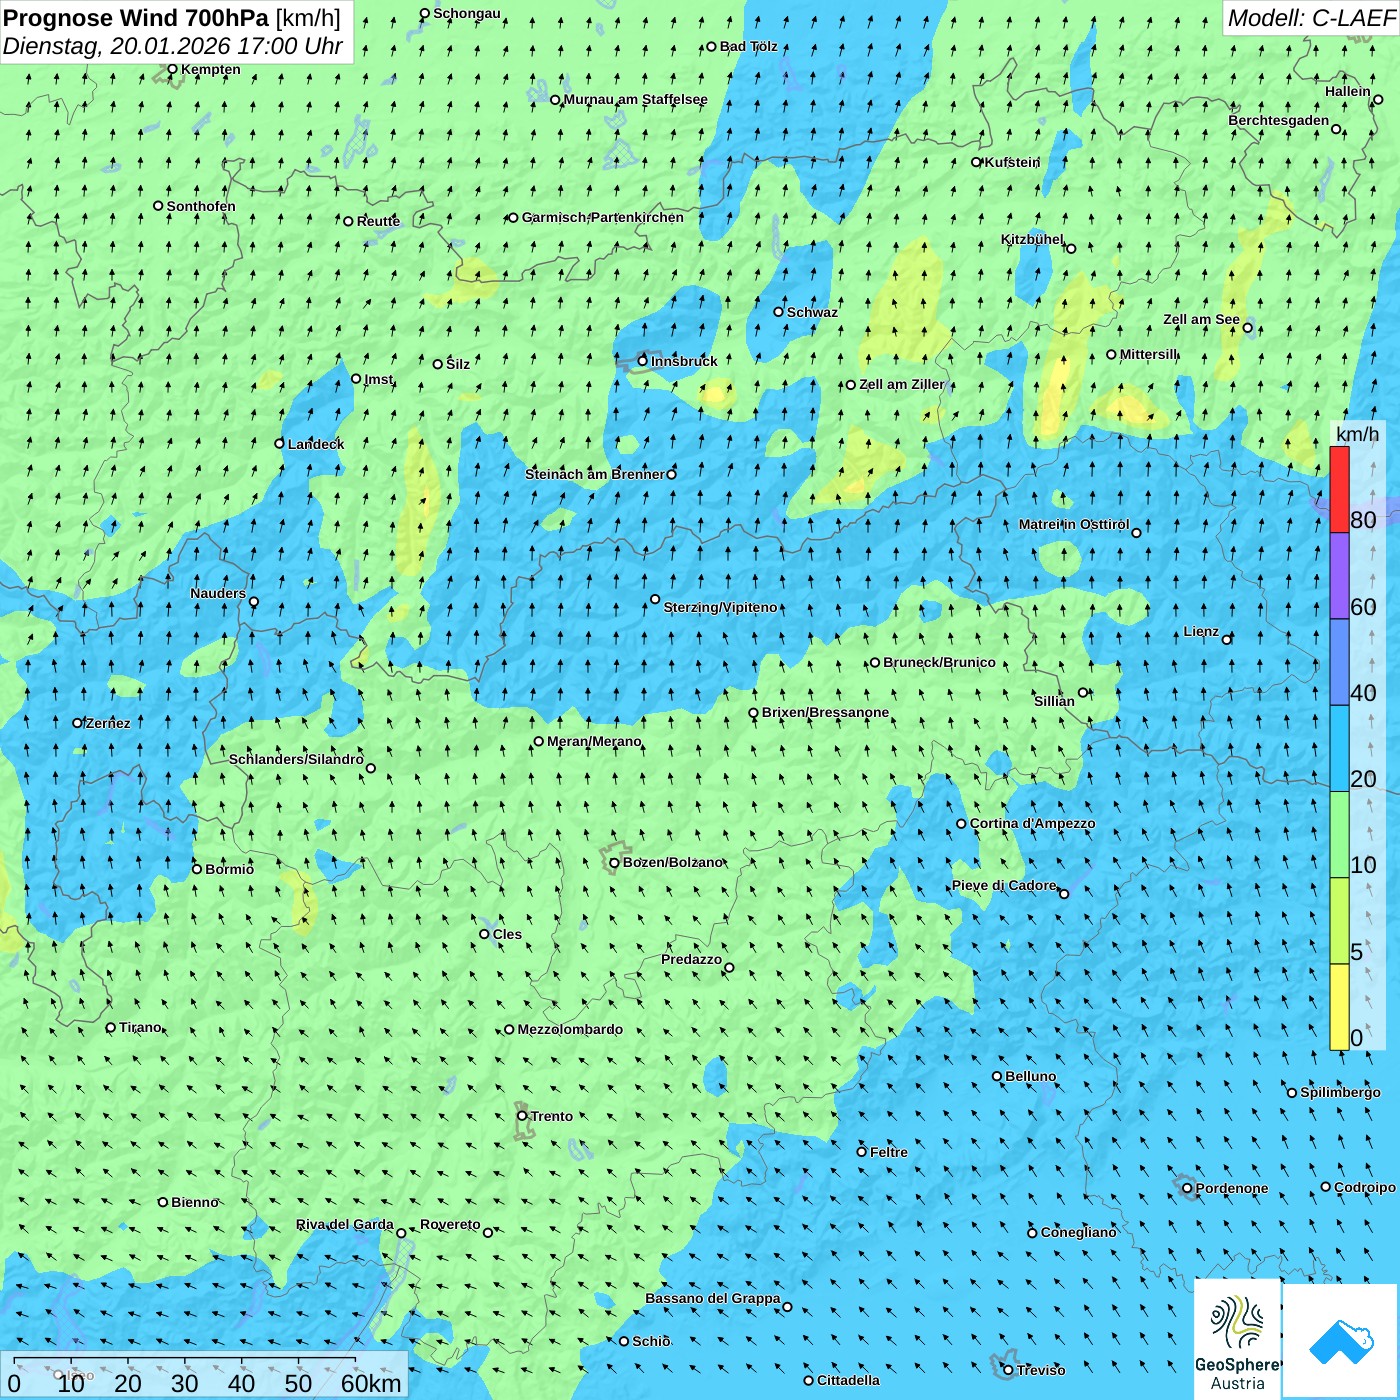1400x1400 pixels.
Task: Click the 'Mittersill' label
Action: (x=1149, y=354)
